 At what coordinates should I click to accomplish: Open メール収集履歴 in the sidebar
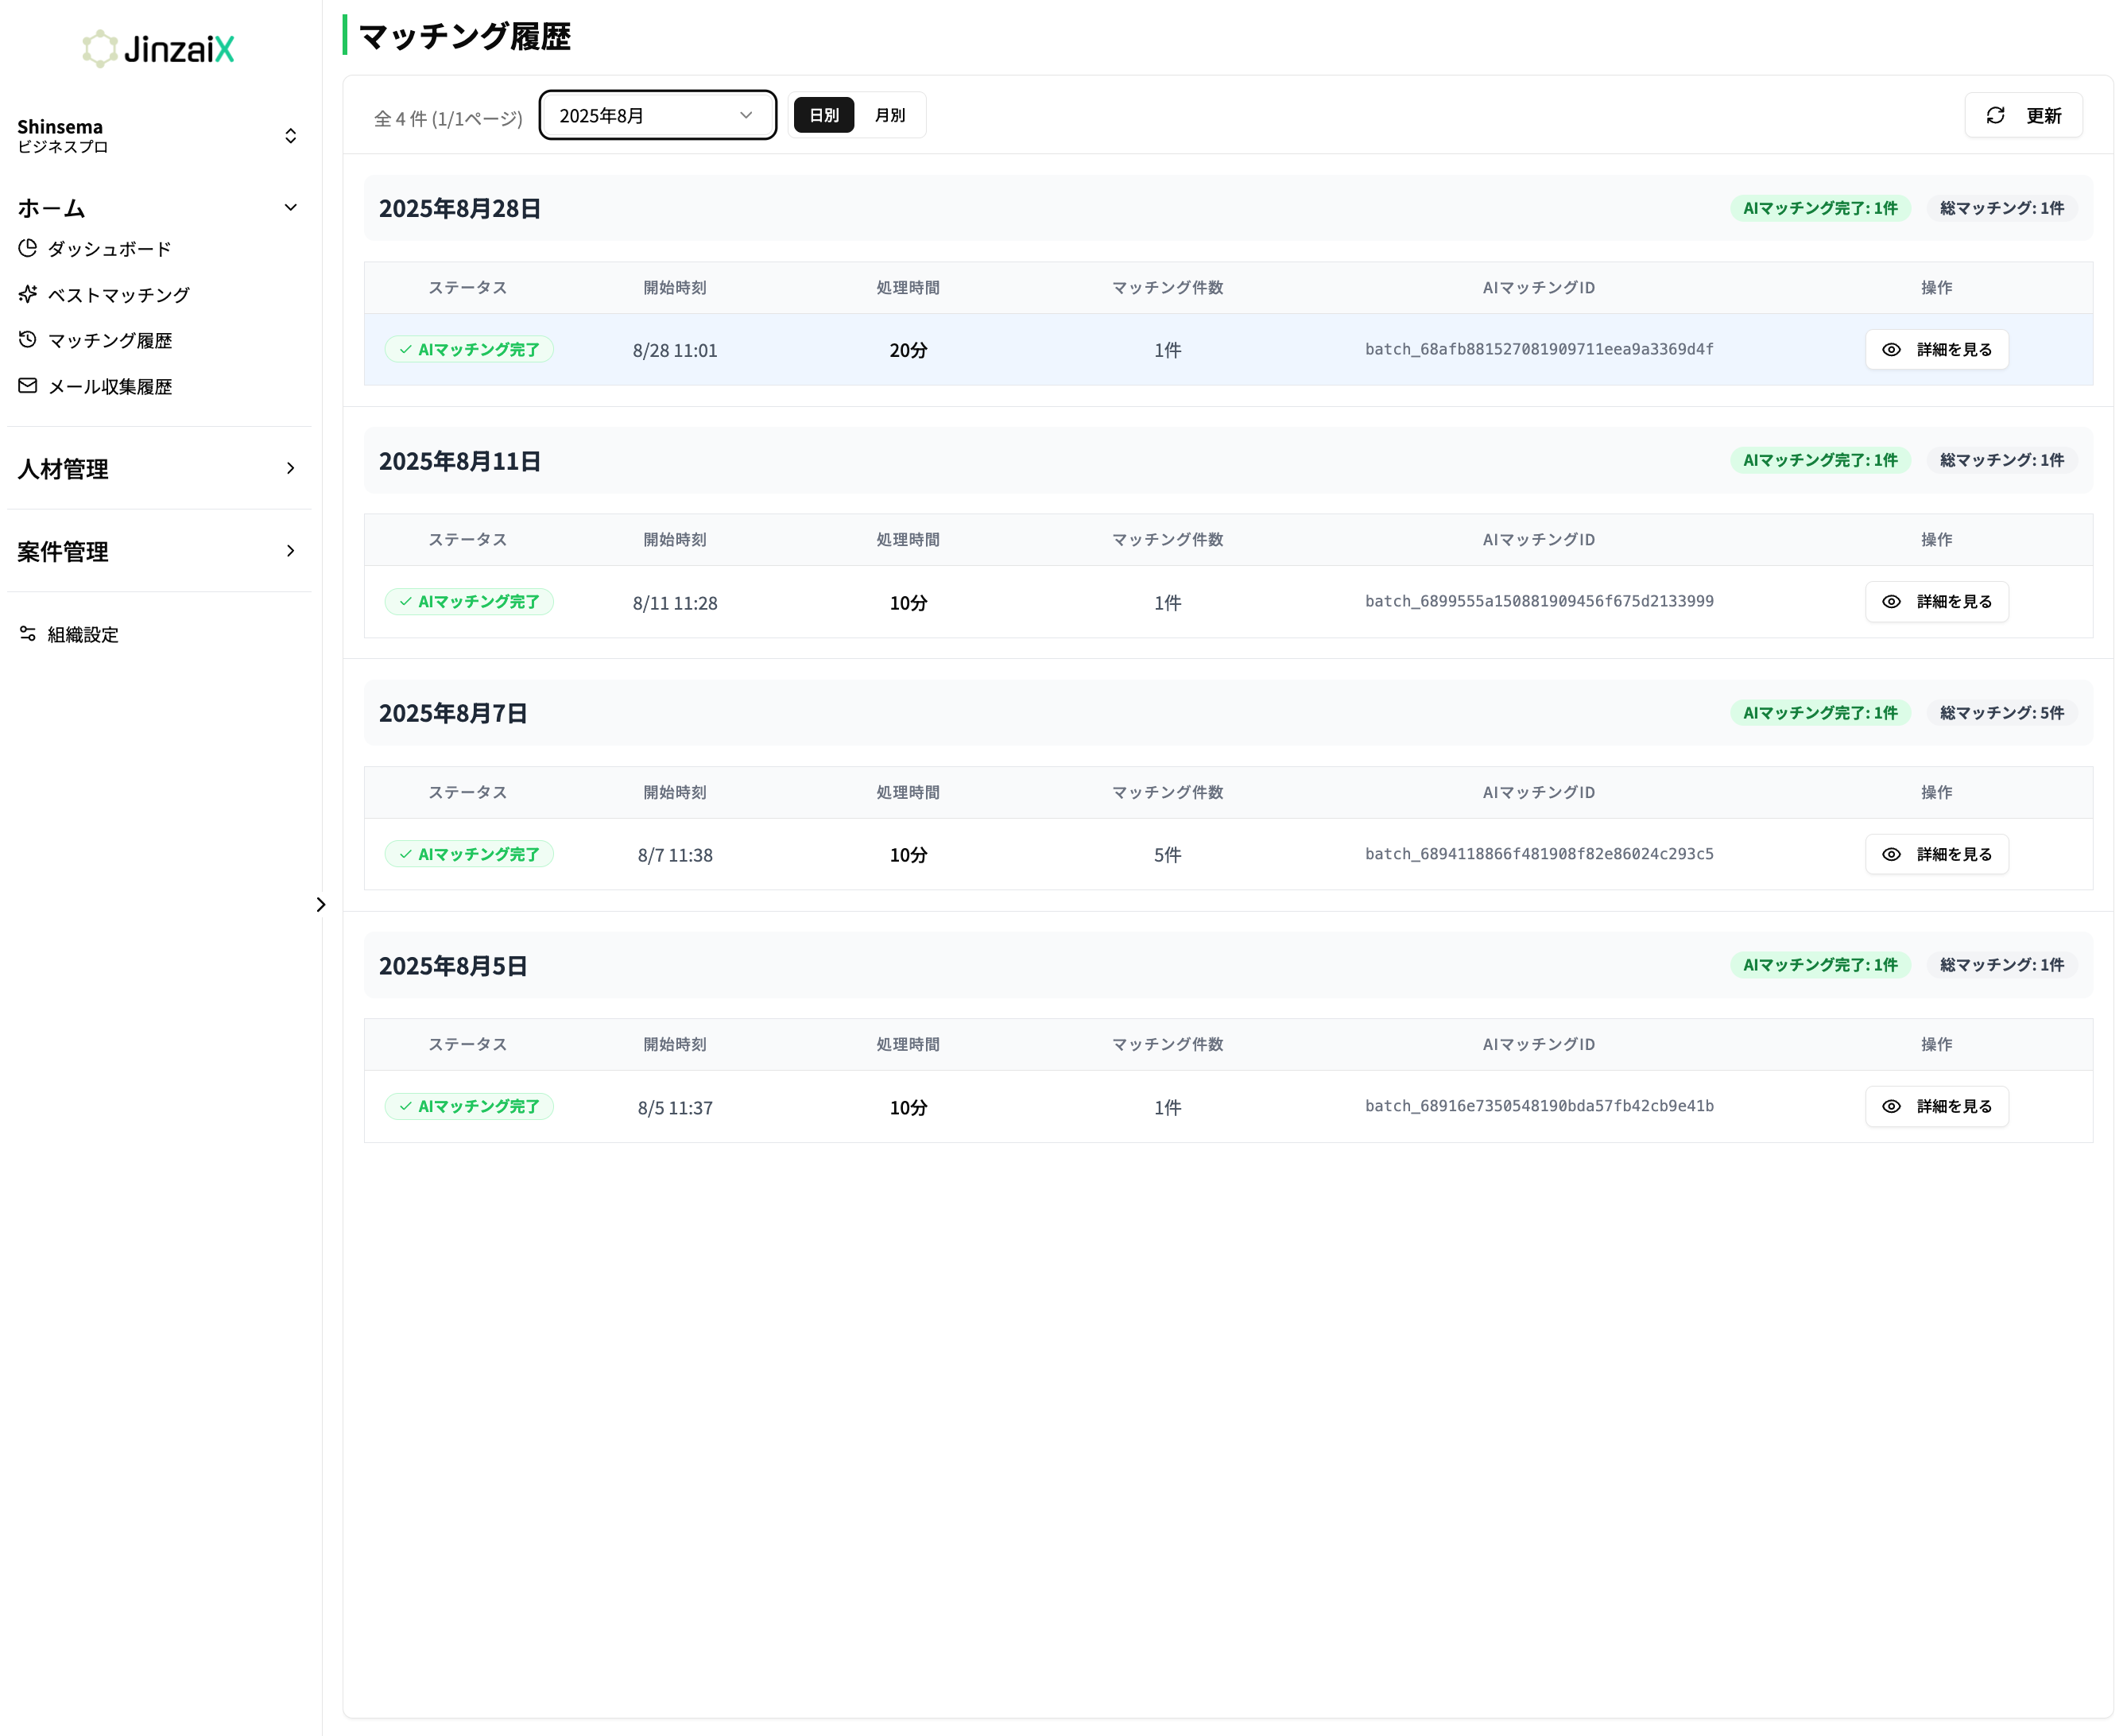(109, 387)
